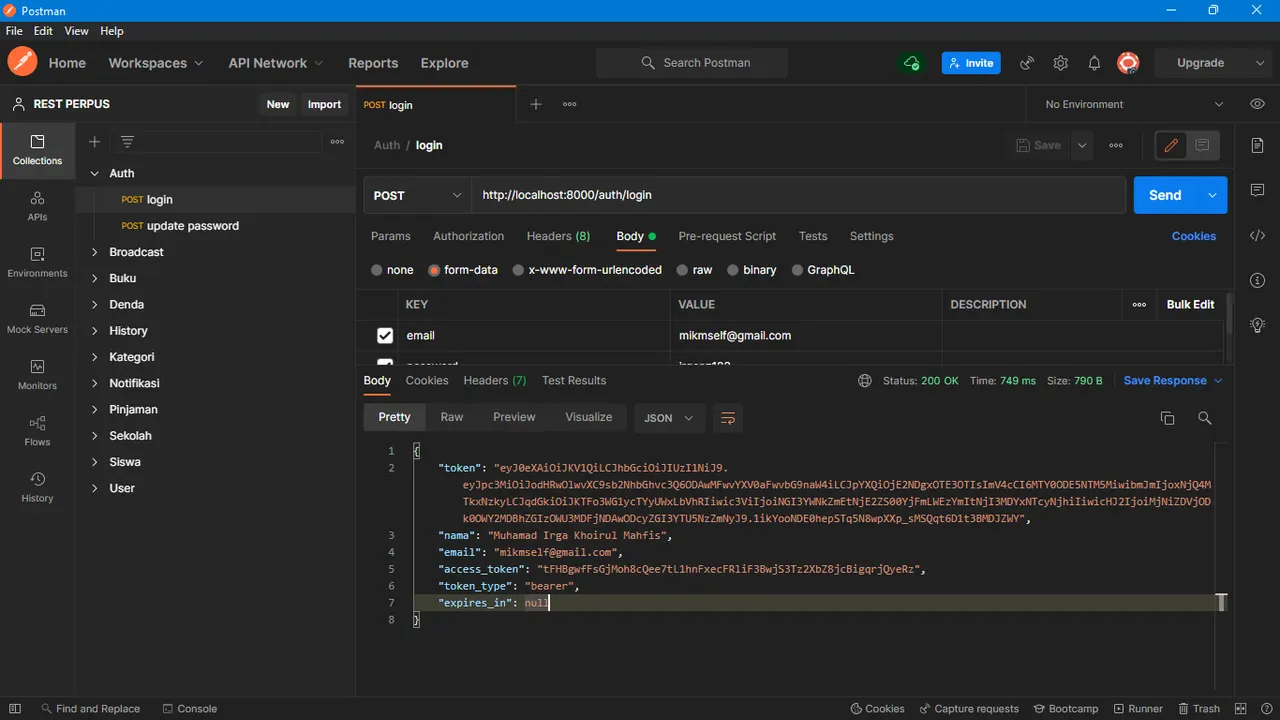This screenshot has width=1280, height=720.
Task: Open the No Environment dropdown
Action: tap(1133, 104)
